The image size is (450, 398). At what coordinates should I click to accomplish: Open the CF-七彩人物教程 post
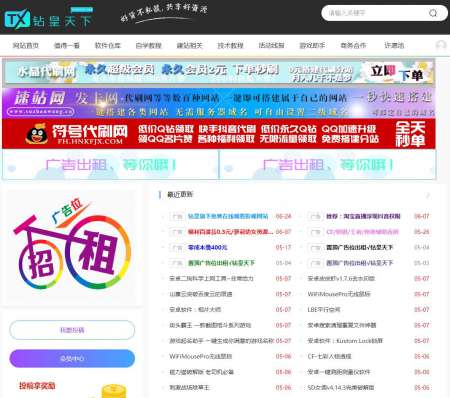pyautogui.click(x=329, y=356)
